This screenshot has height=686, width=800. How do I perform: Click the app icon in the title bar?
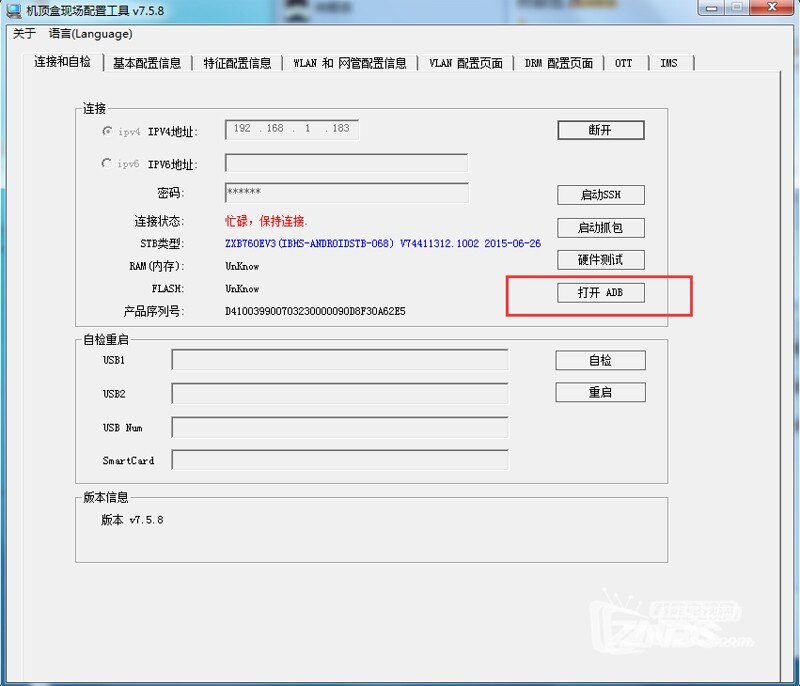click(x=13, y=10)
